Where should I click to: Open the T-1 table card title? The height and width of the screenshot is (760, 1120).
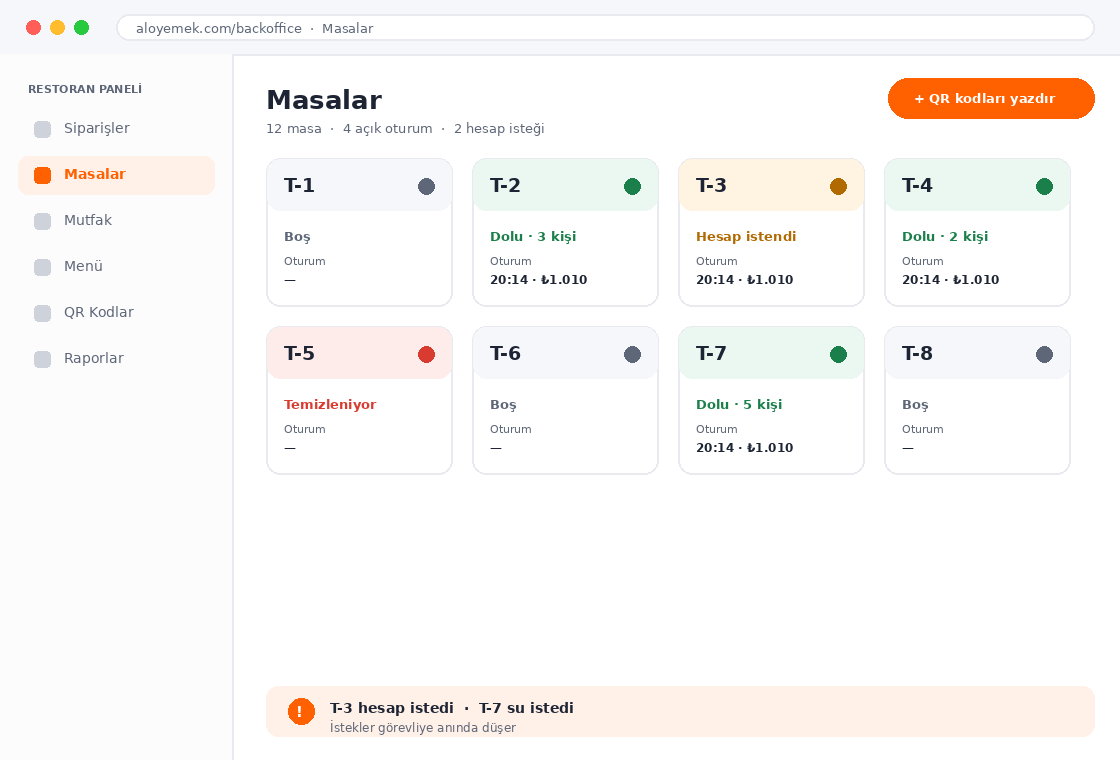[x=299, y=186]
